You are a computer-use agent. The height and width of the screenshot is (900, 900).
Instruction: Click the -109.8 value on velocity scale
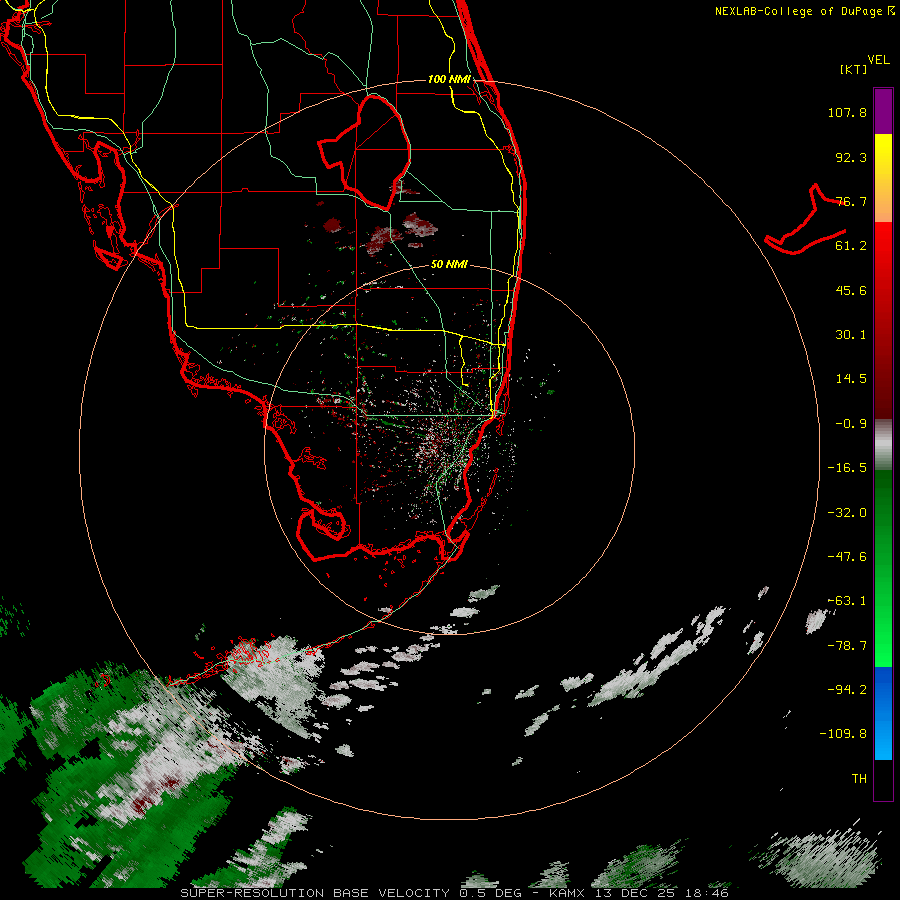843,734
